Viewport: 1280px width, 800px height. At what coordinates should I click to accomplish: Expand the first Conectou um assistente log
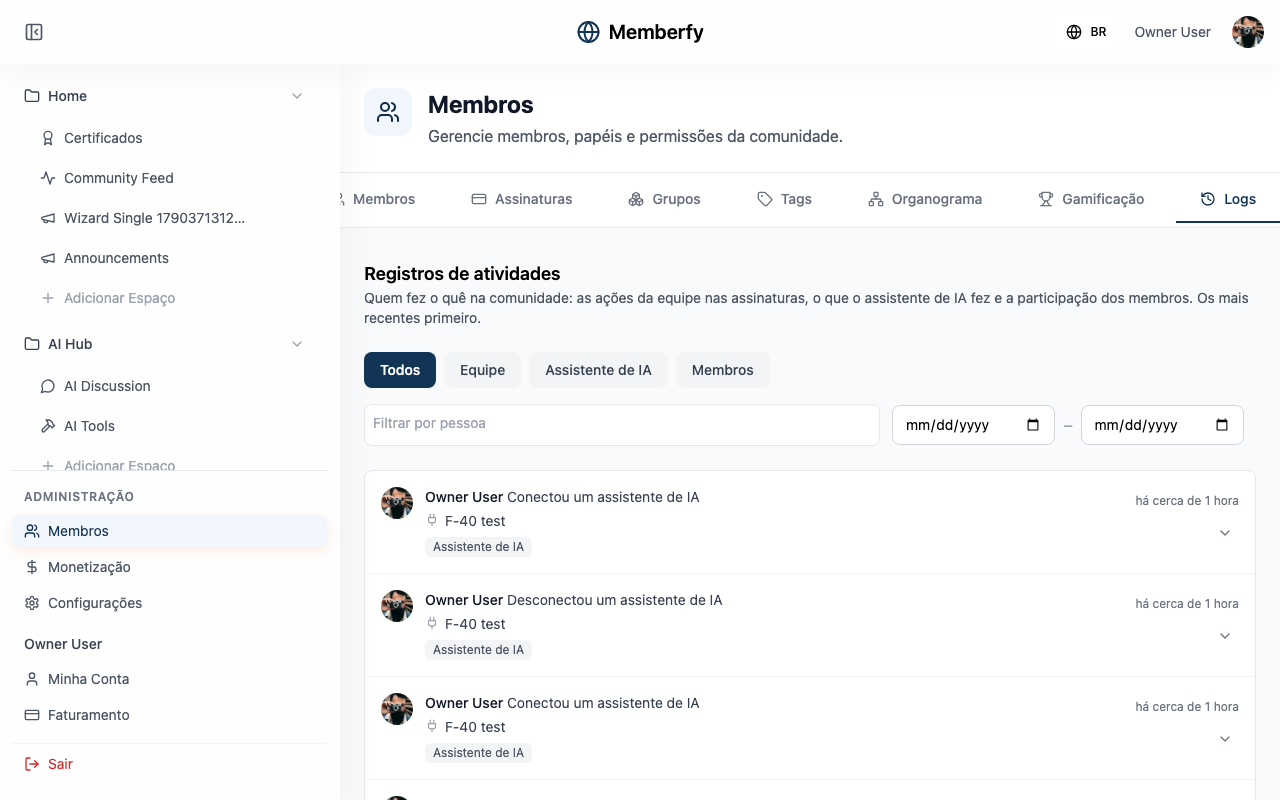(1225, 533)
